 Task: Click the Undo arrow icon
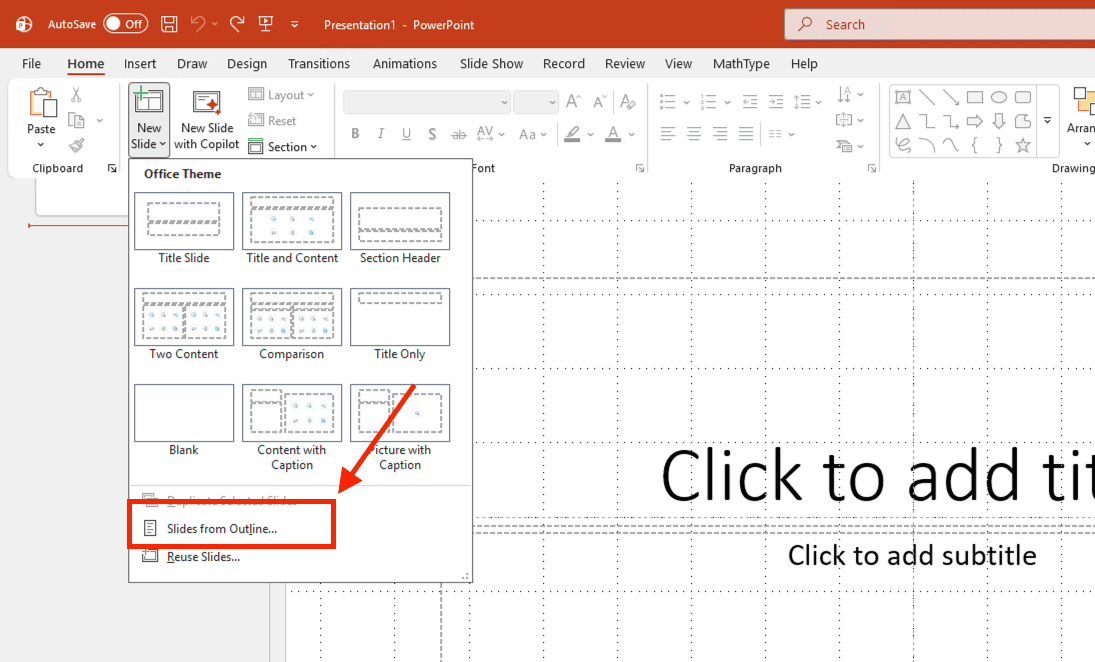pos(198,24)
